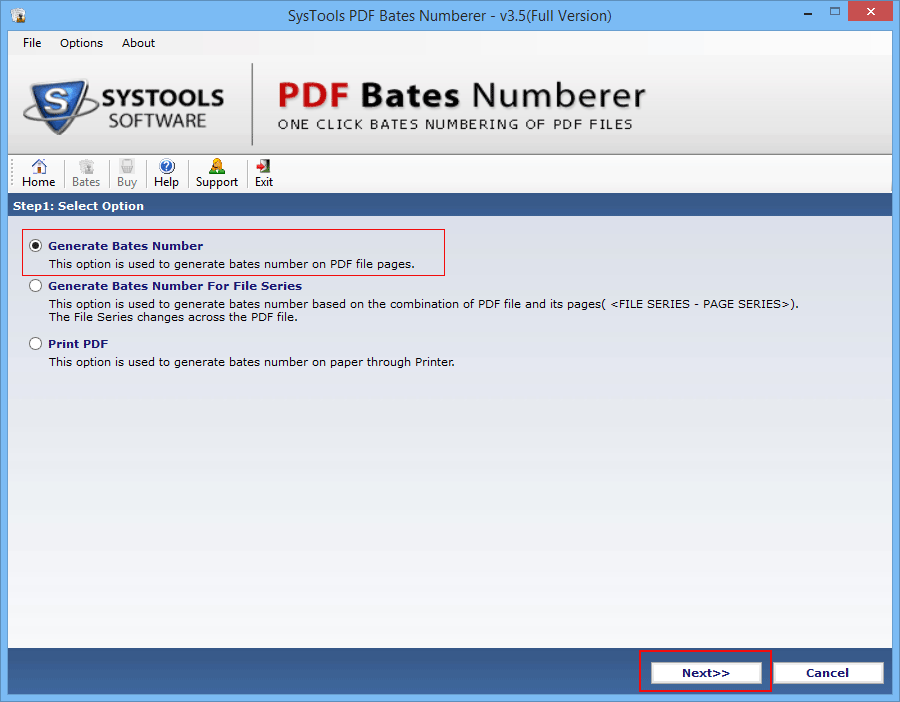The image size is (900, 702).
Task: Open the File menu
Action: (32, 43)
